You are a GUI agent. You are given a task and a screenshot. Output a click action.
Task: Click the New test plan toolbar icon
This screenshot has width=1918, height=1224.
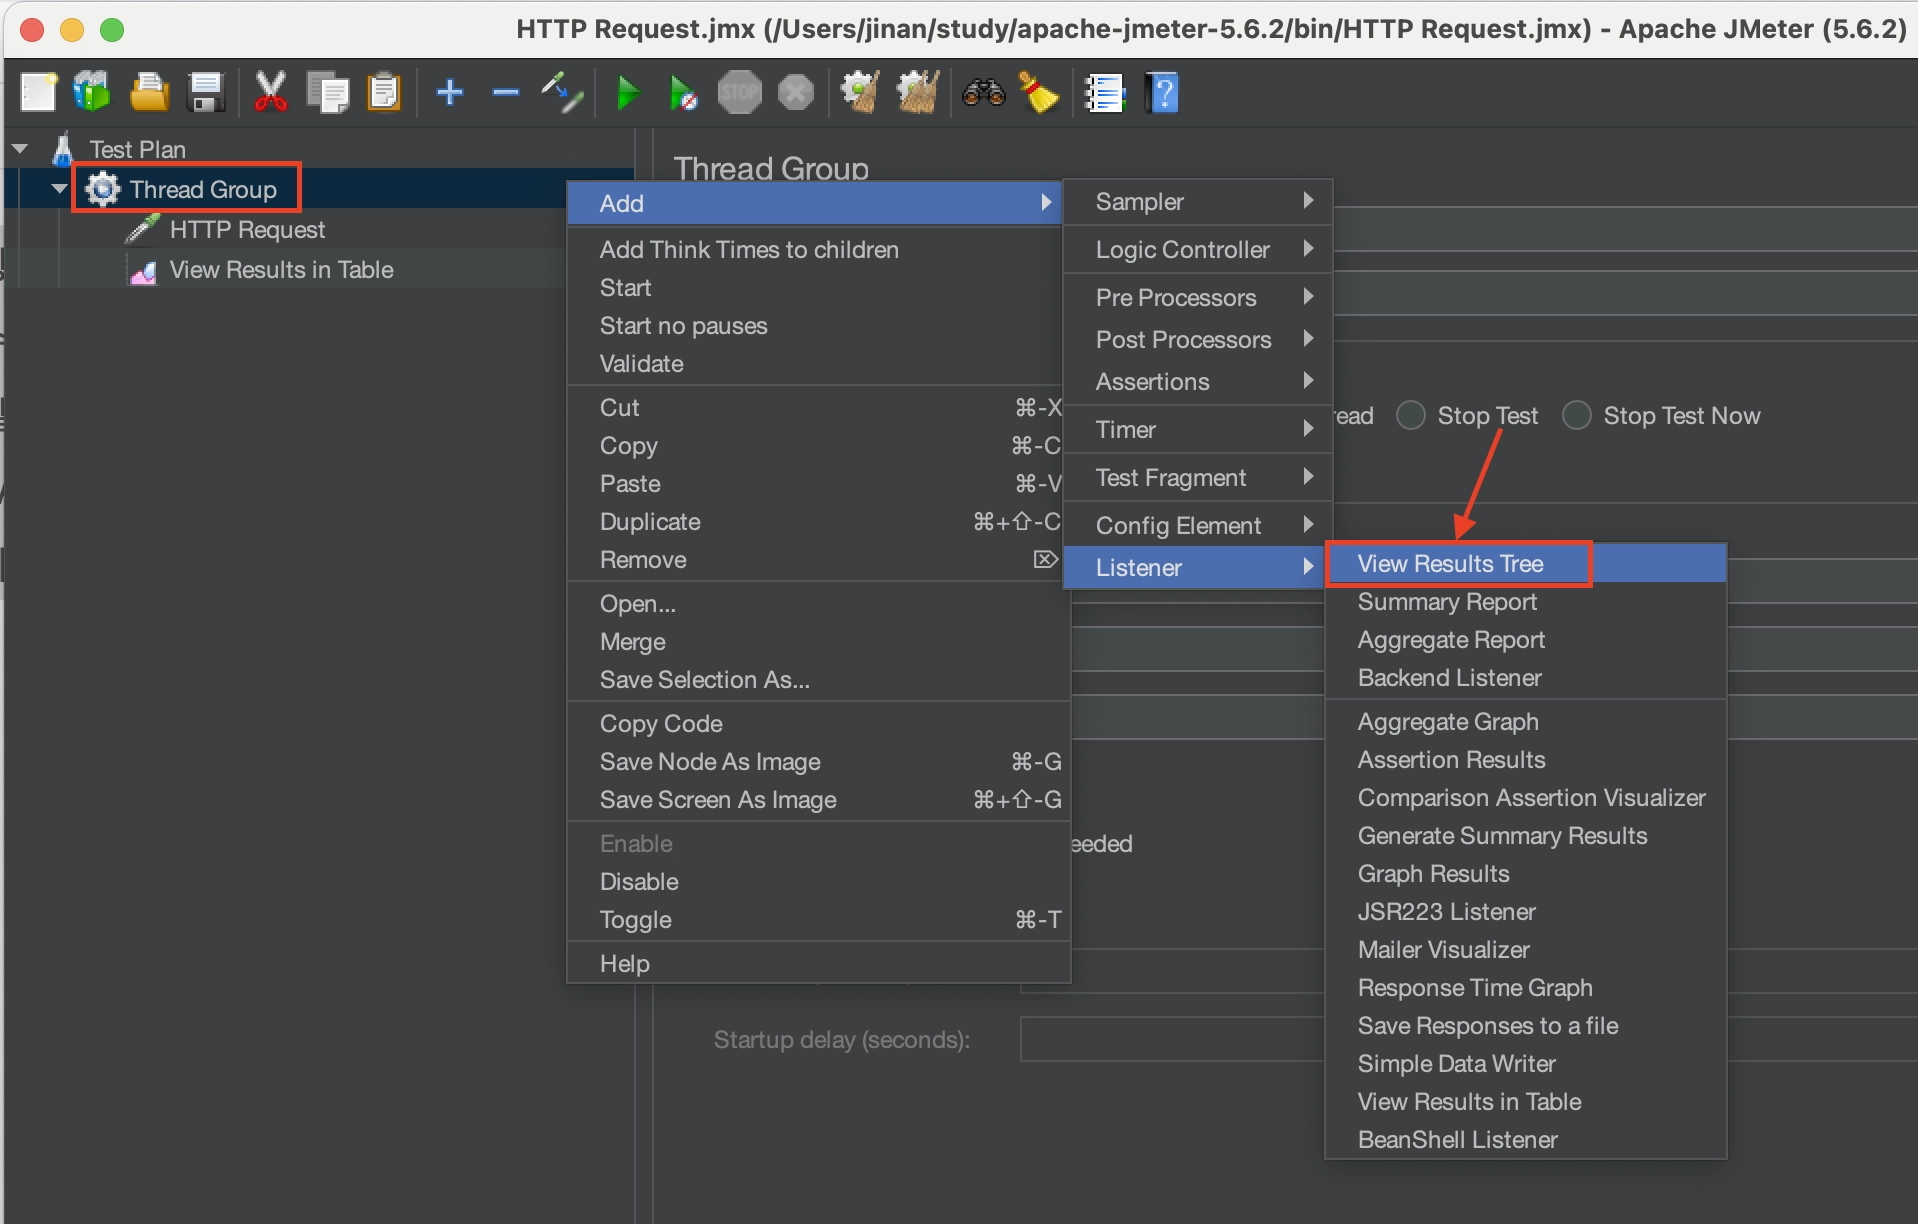(38, 93)
